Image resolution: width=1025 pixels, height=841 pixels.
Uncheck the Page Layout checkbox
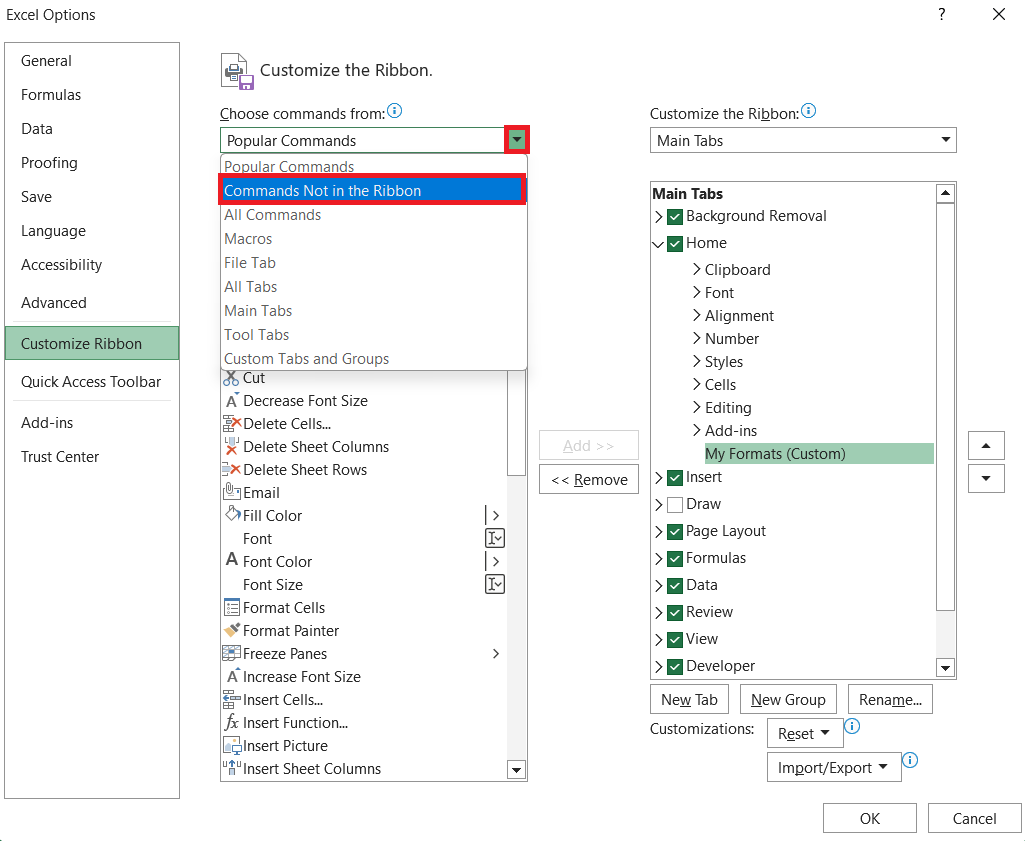[675, 531]
